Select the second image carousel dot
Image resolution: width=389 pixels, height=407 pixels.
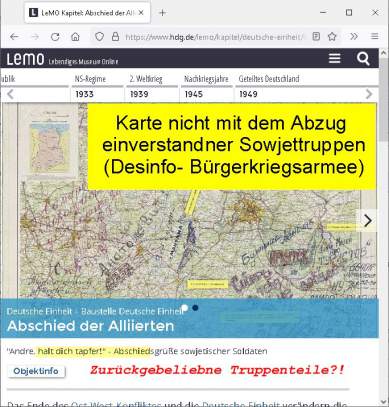click(x=195, y=308)
